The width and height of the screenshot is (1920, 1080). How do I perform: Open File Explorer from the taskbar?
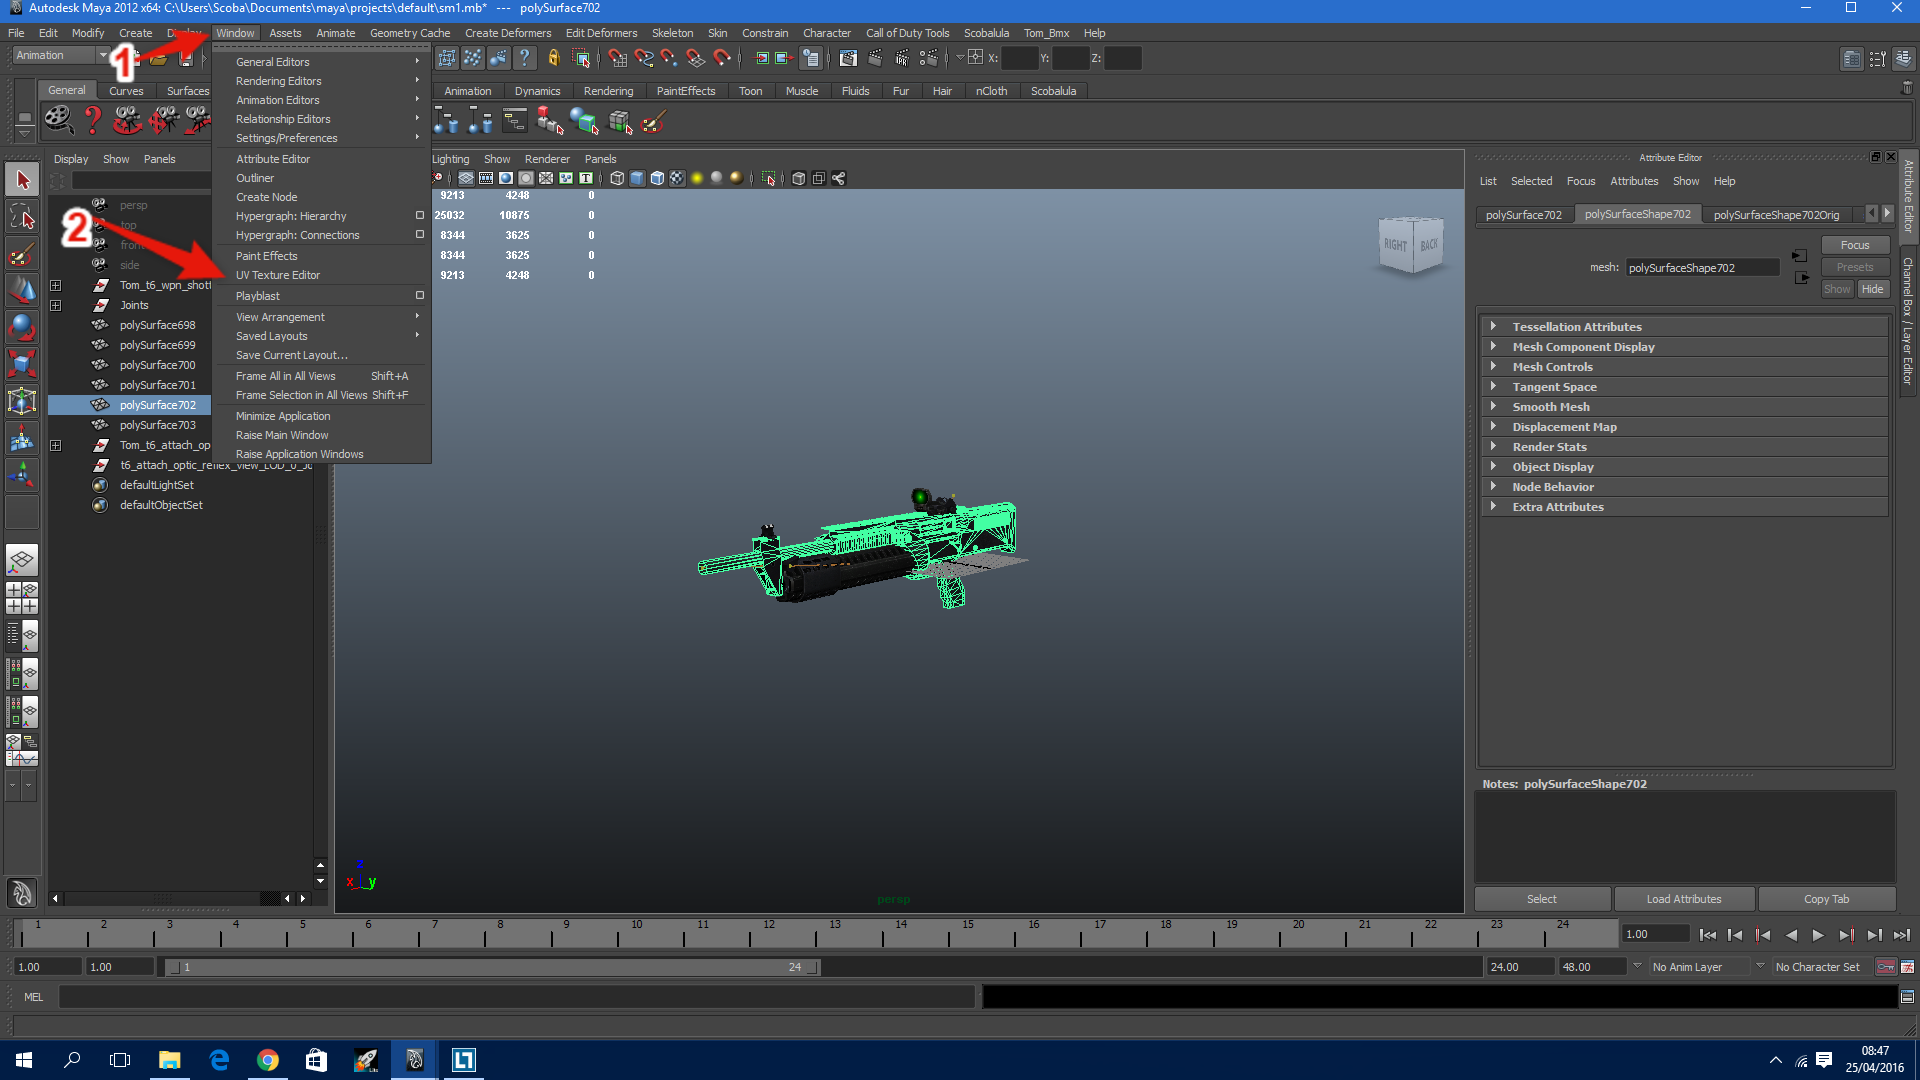(169, 1060)
